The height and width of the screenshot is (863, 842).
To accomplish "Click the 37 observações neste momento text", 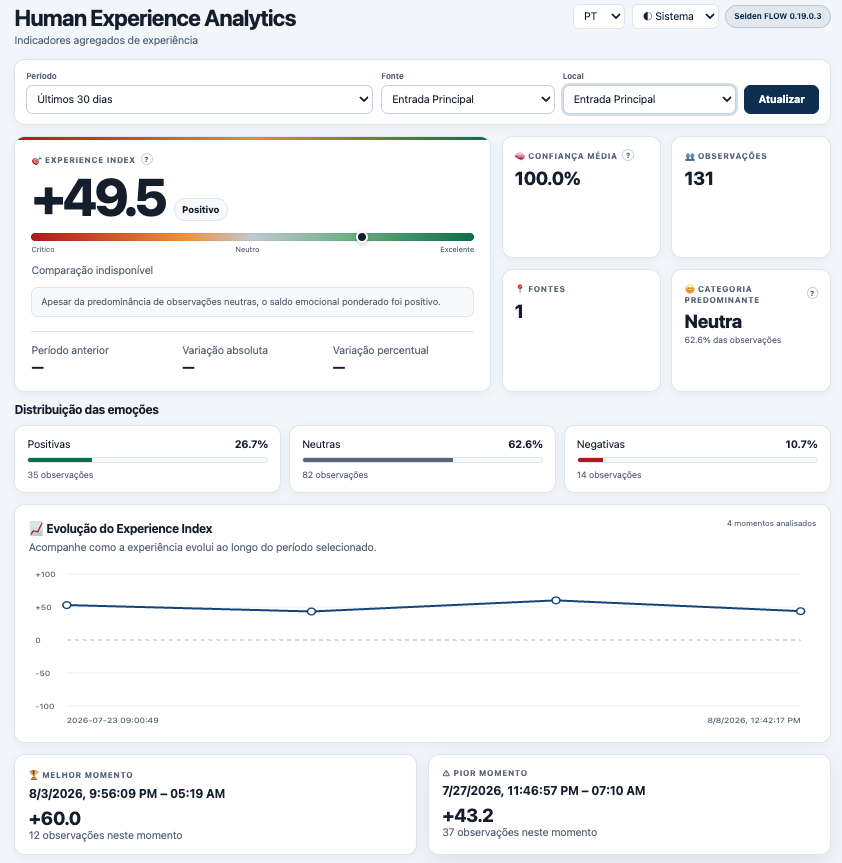I will coord(520,833).
